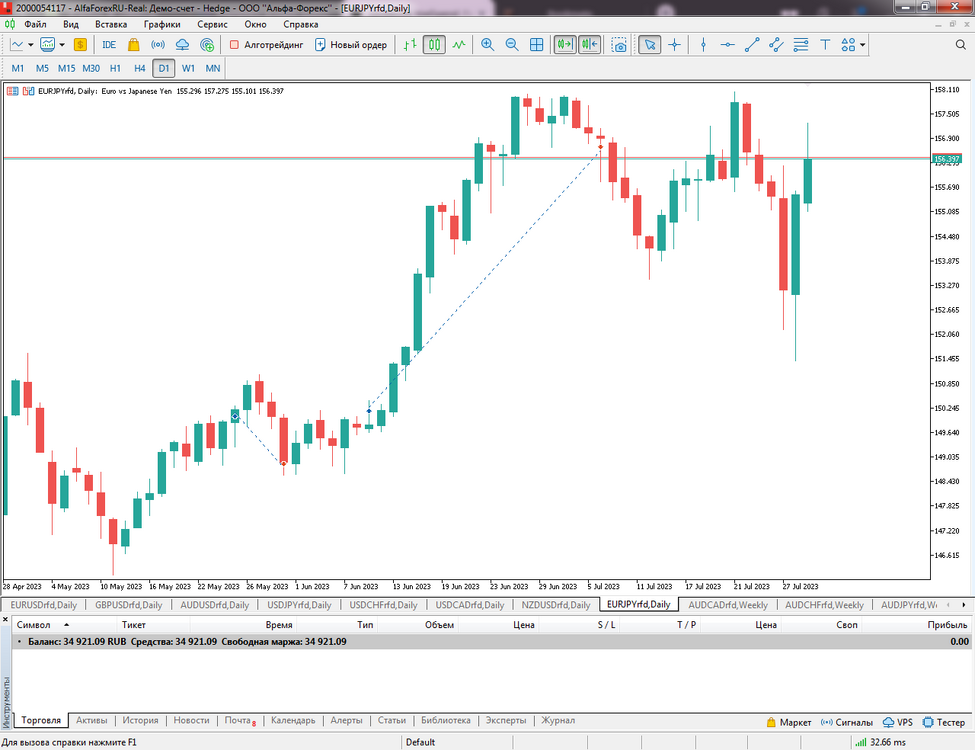
Task: Open the shapes objects icon
Action: (x=848, y=45)
